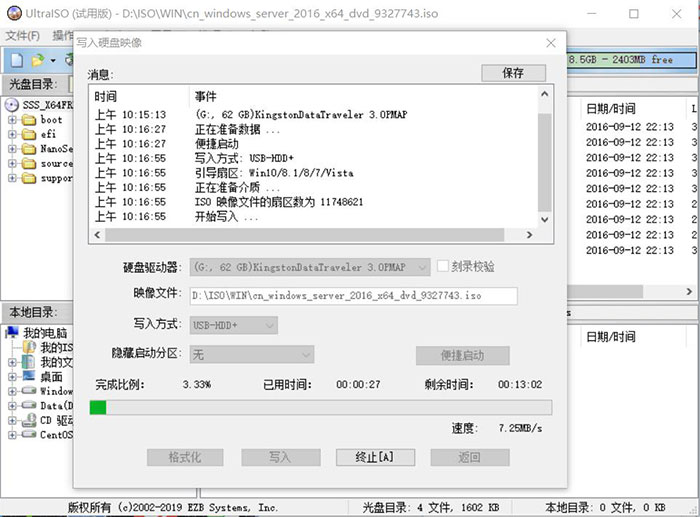The image size is (700, 517).
Task: Expand the support folder tree node
Action: pos(12,178)
